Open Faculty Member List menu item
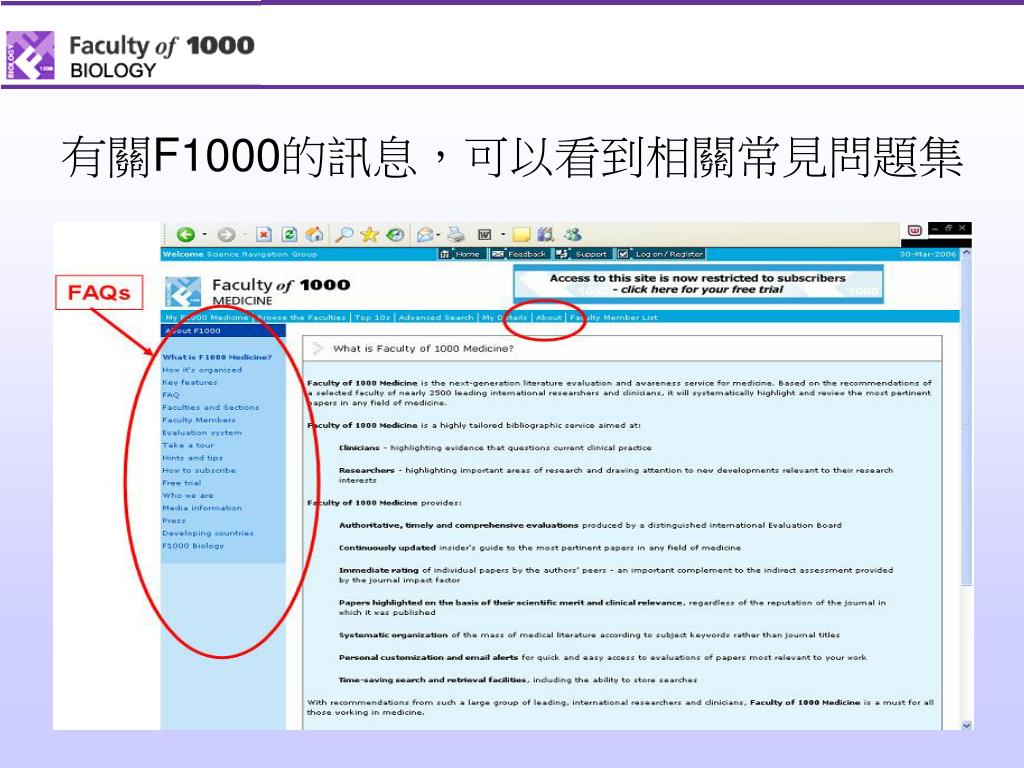Image resolution: width=1024 pixels, height=768 pixels. (613, 317)
